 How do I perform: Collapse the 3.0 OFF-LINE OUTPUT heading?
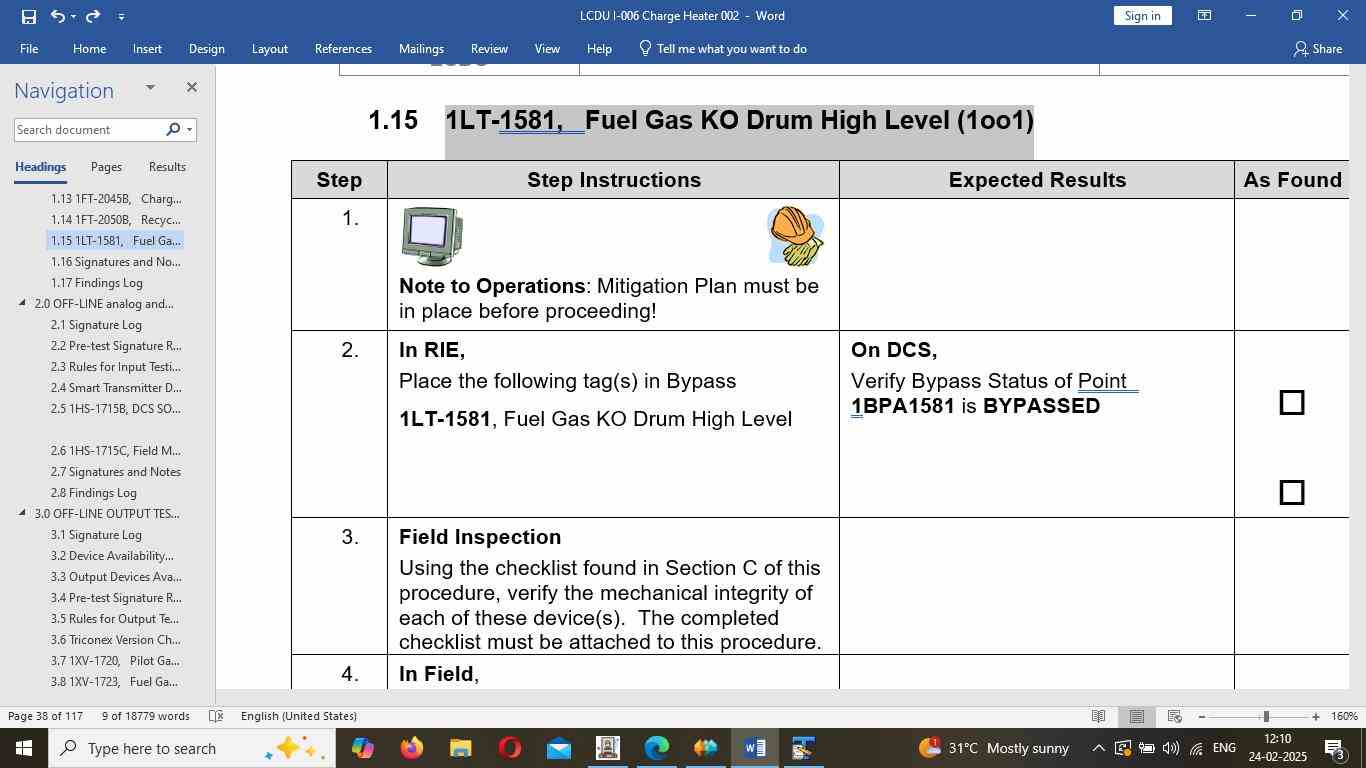point(23,514)
